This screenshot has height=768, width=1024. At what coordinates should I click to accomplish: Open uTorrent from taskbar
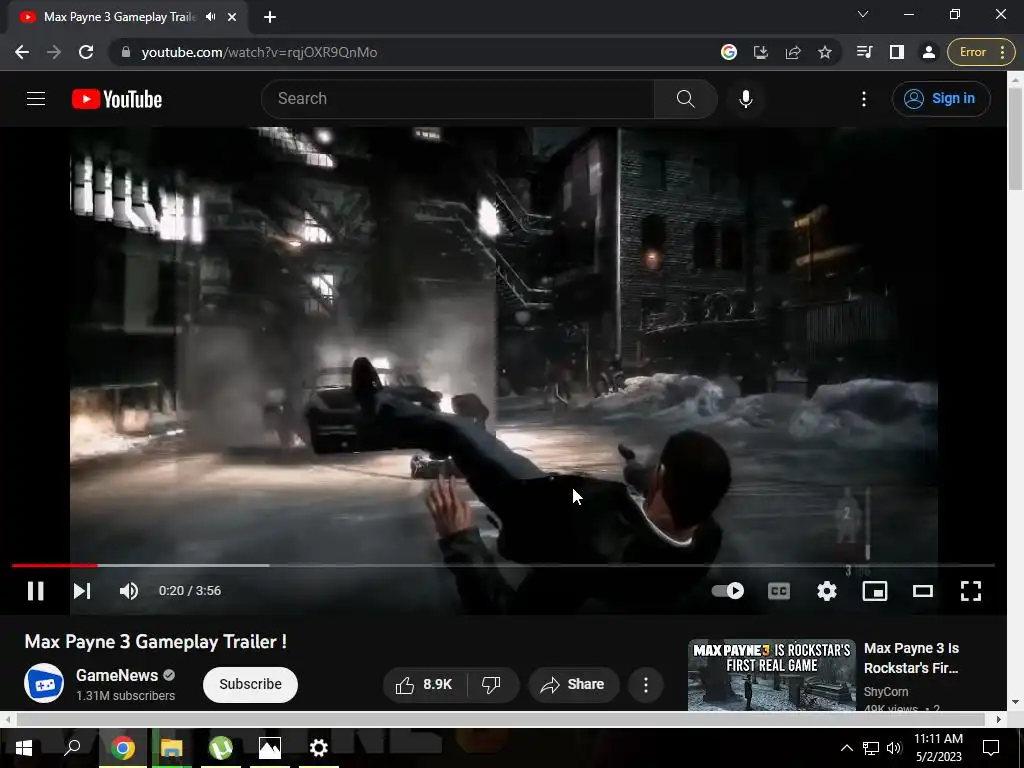(x=221, y=748)
